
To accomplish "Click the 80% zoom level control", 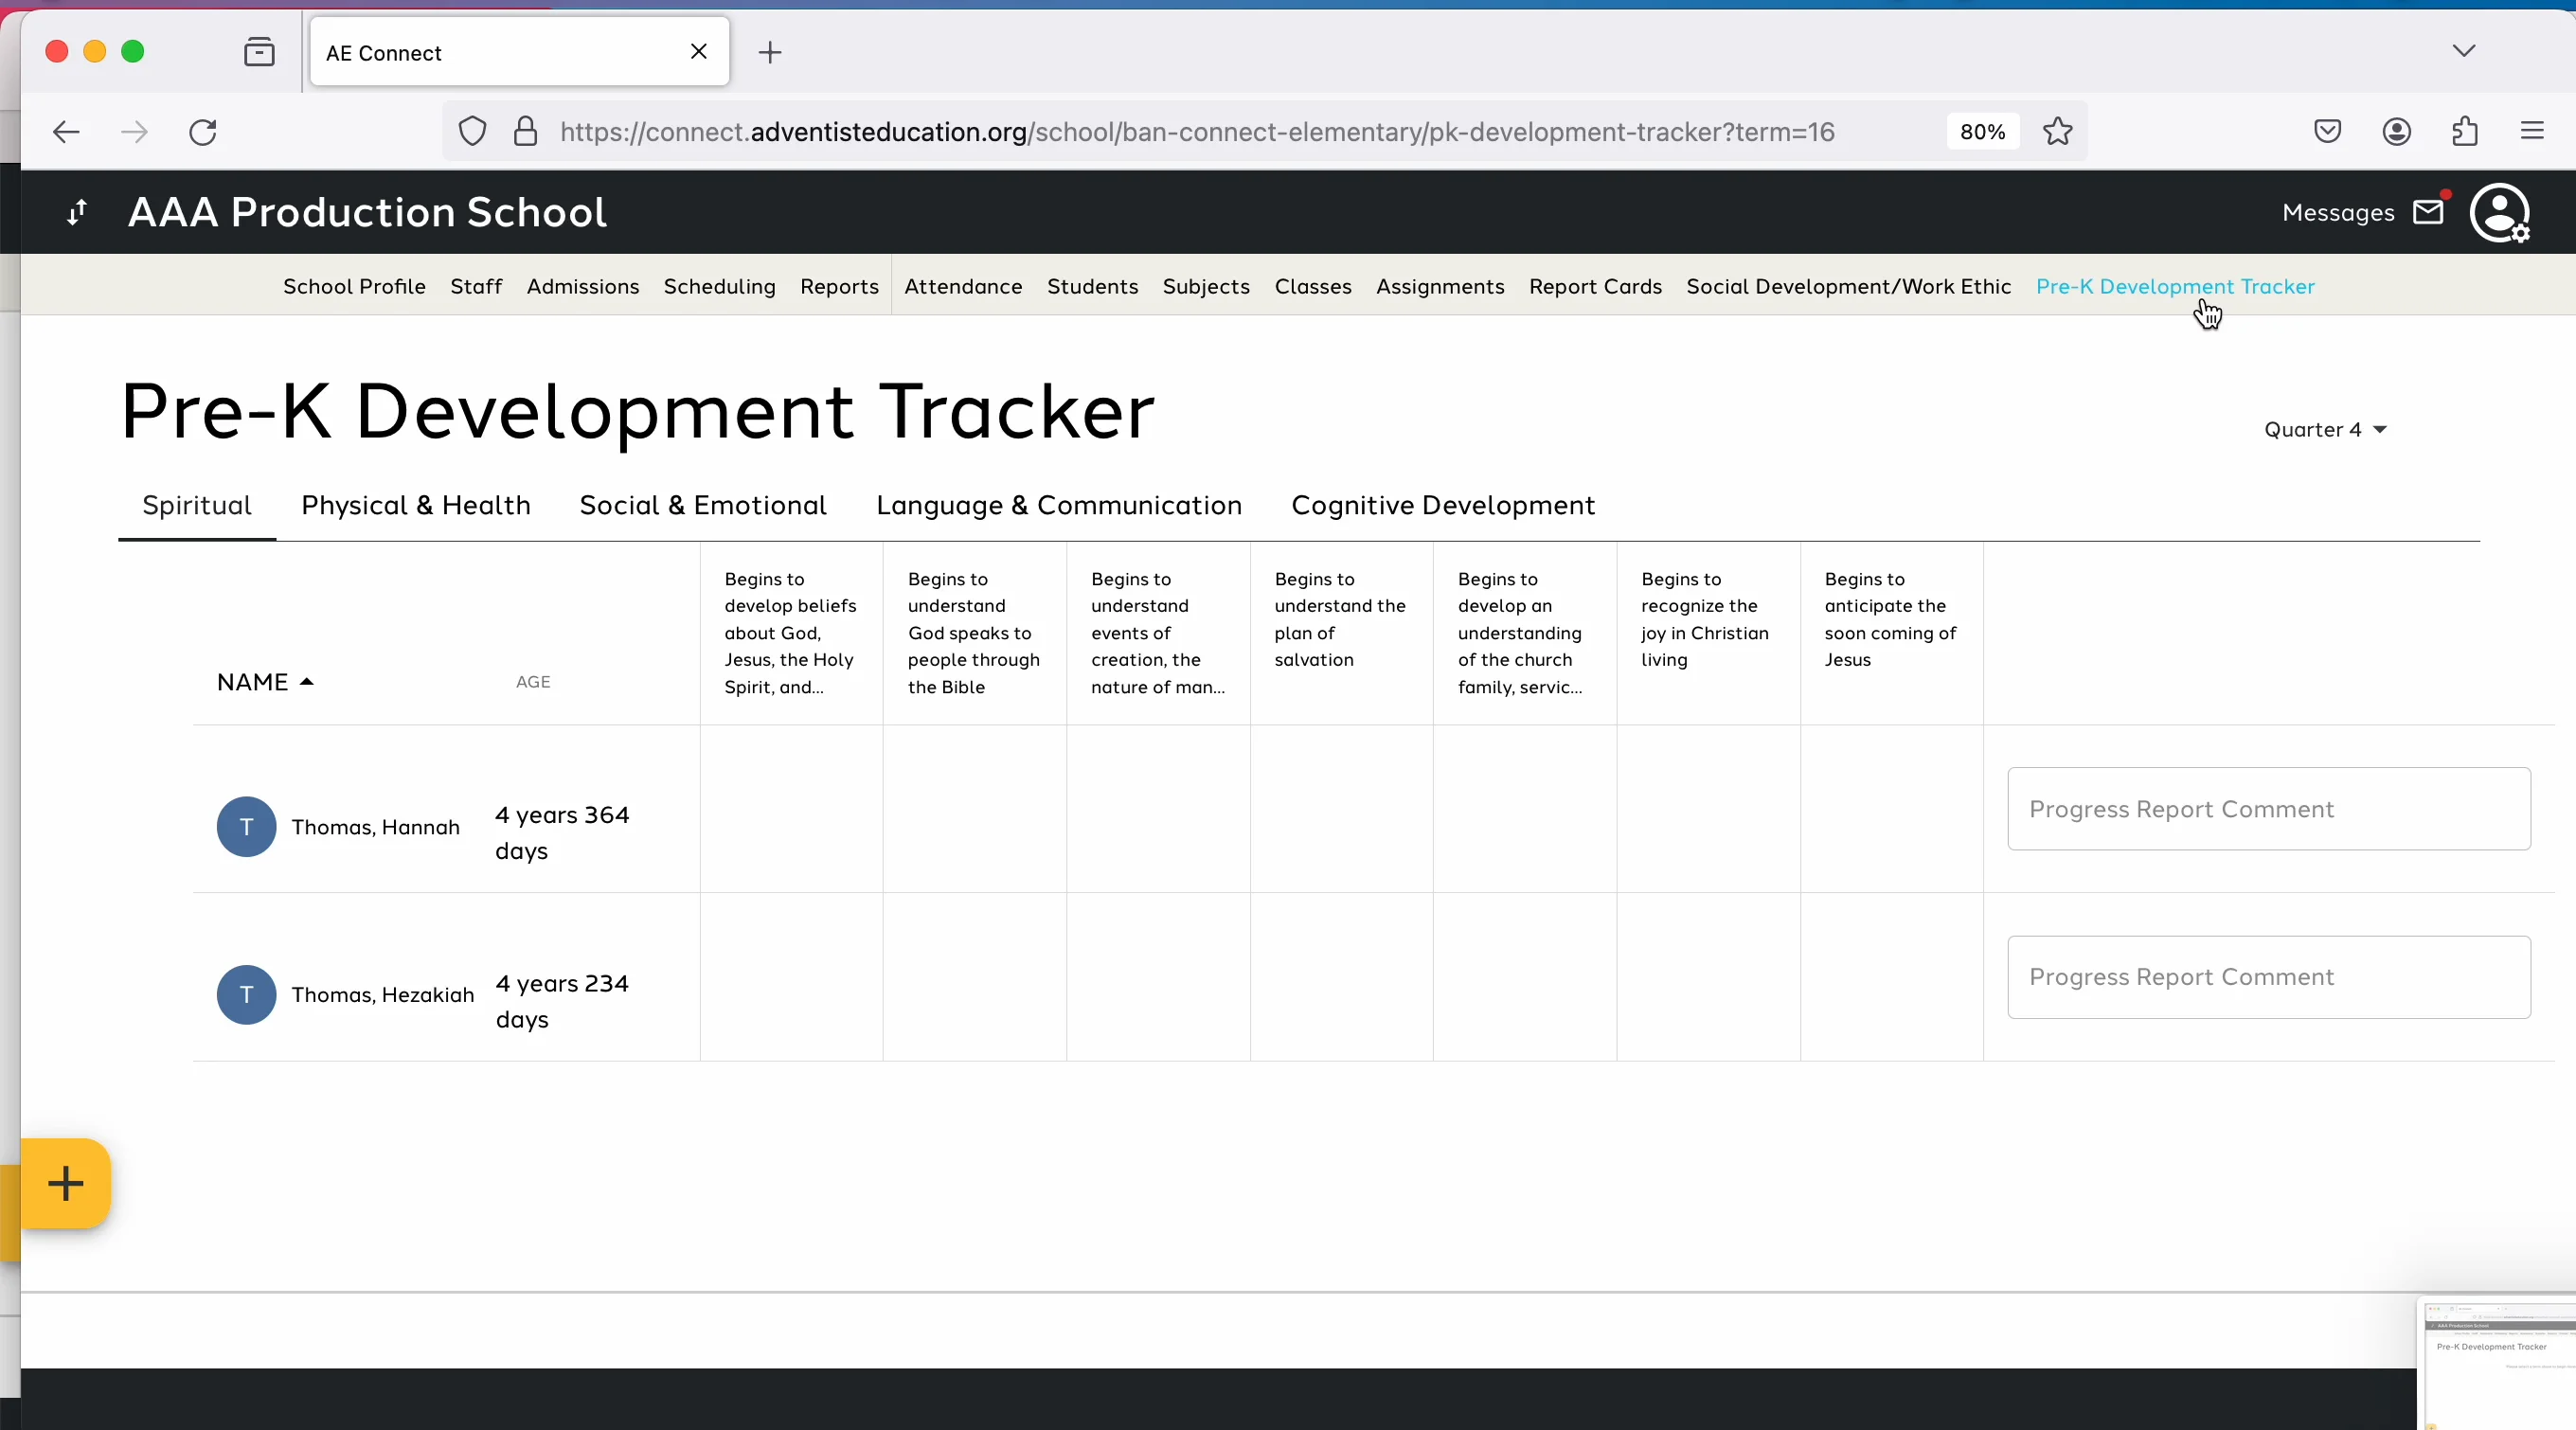I will pos(1982,131).
